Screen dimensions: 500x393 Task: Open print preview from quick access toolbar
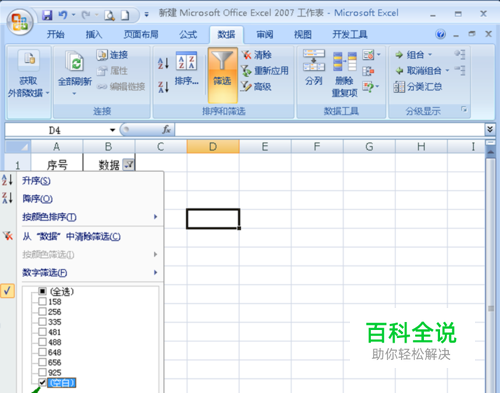pos(109,15)
